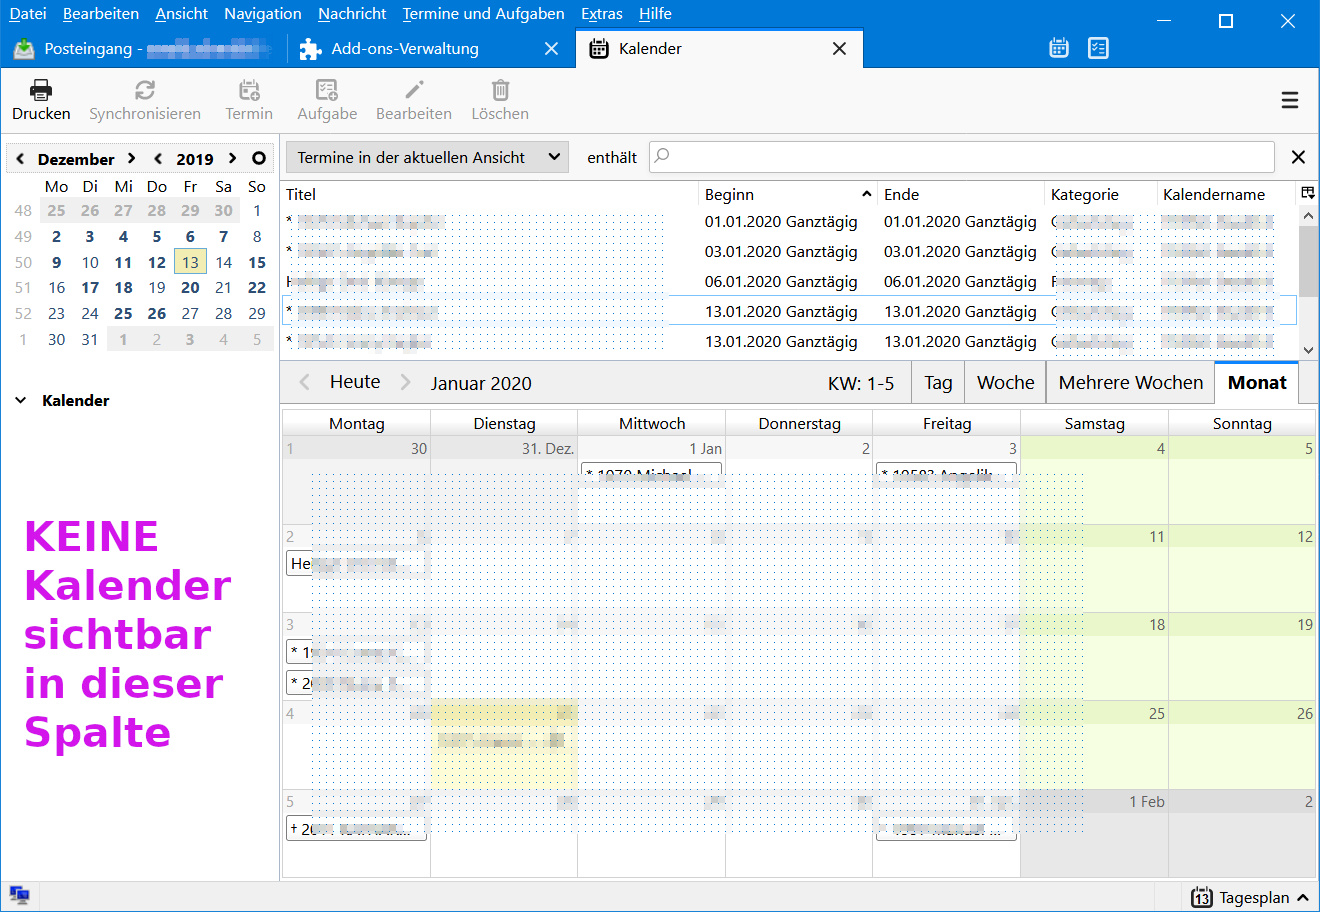The height and width of the screenshot is (912, 1320).
Task: Navigate to next month in main view
Action: click(x=405, y=382)
